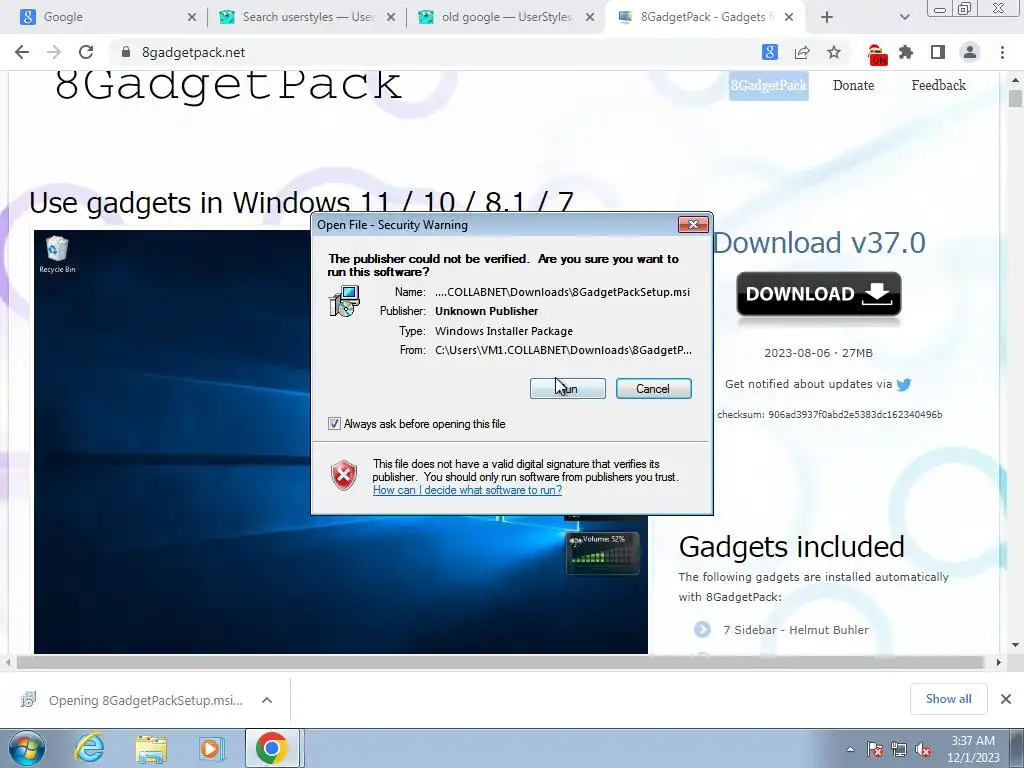This screenshot has height=768, width=1024.
Task: Click the Download v37.0 heading
Action: click(x=819, y=242)
